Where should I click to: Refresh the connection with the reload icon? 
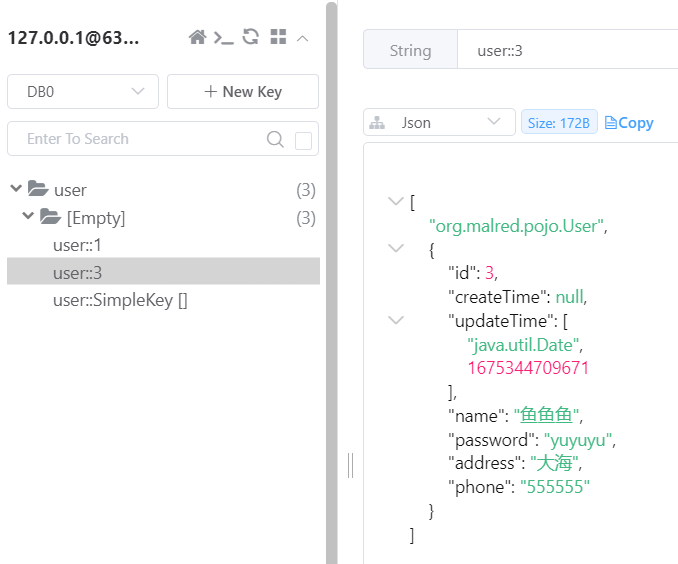251,37
